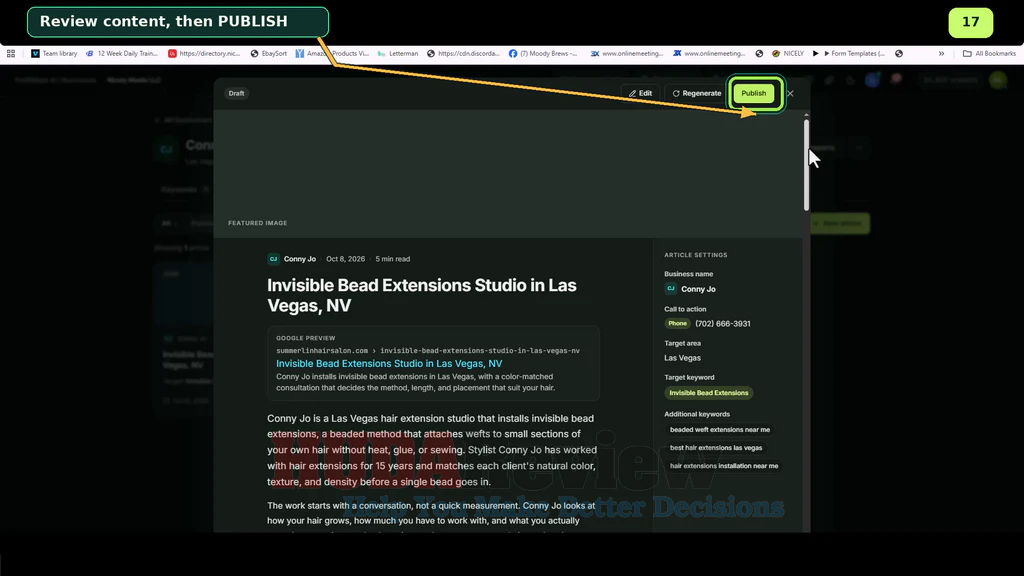Select the best hair extensions las vegas keyword
Screen dimensions: 1024x576
point(716,448)
